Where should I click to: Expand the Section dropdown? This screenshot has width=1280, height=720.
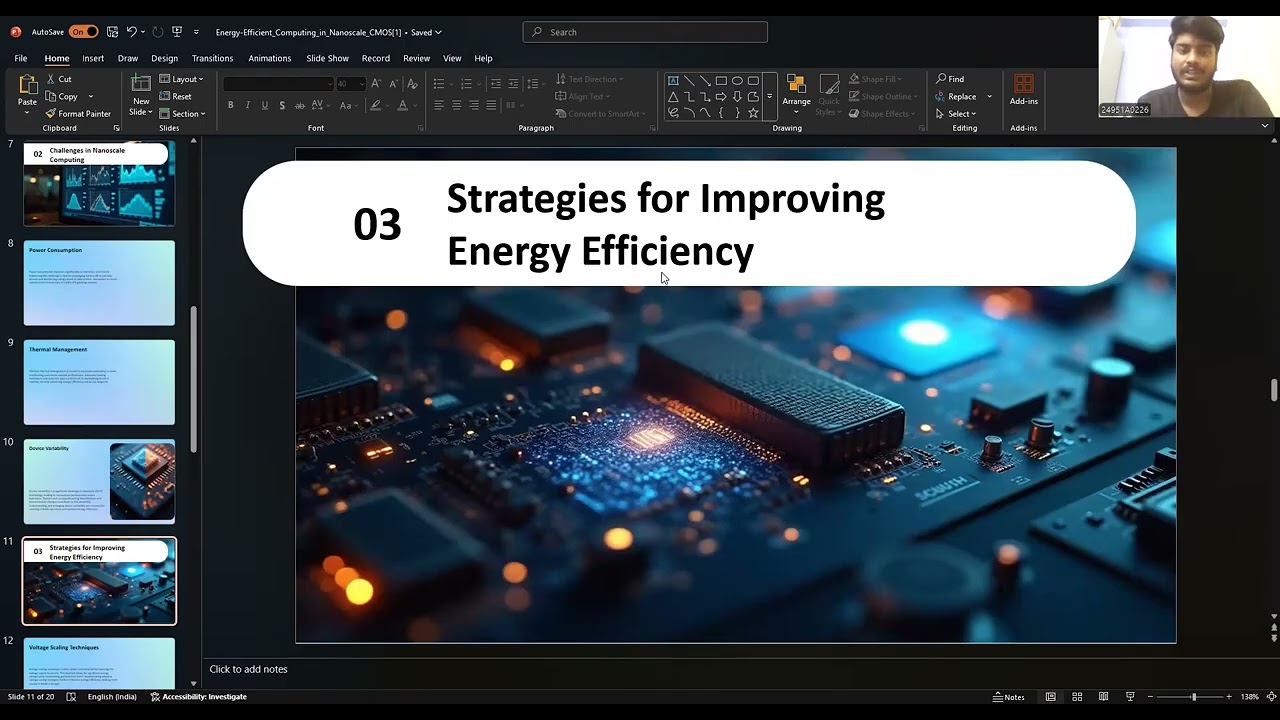(182, 114)
